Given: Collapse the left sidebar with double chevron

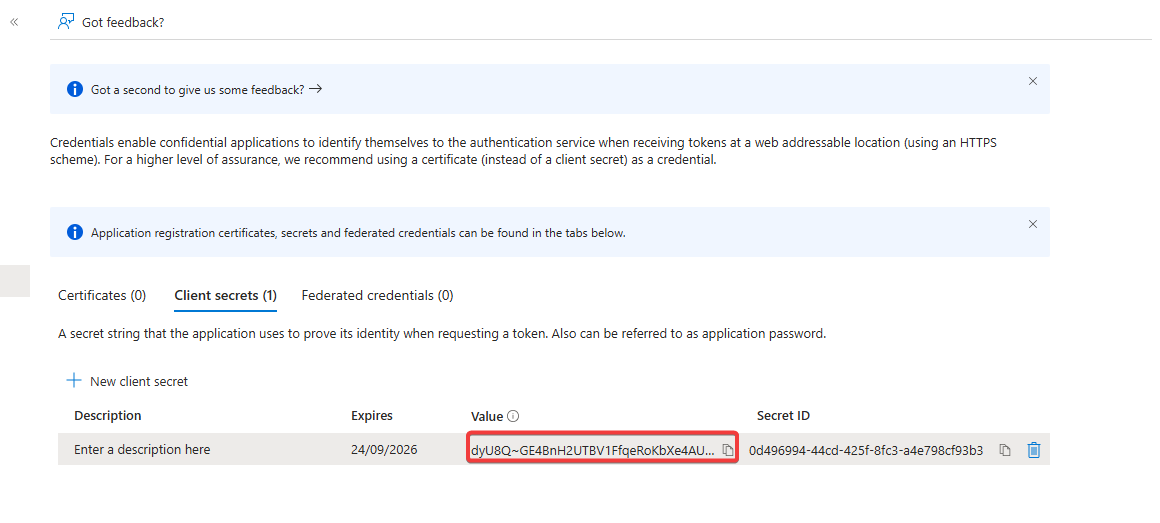Looking at the screenshot, I should point(14,21).
